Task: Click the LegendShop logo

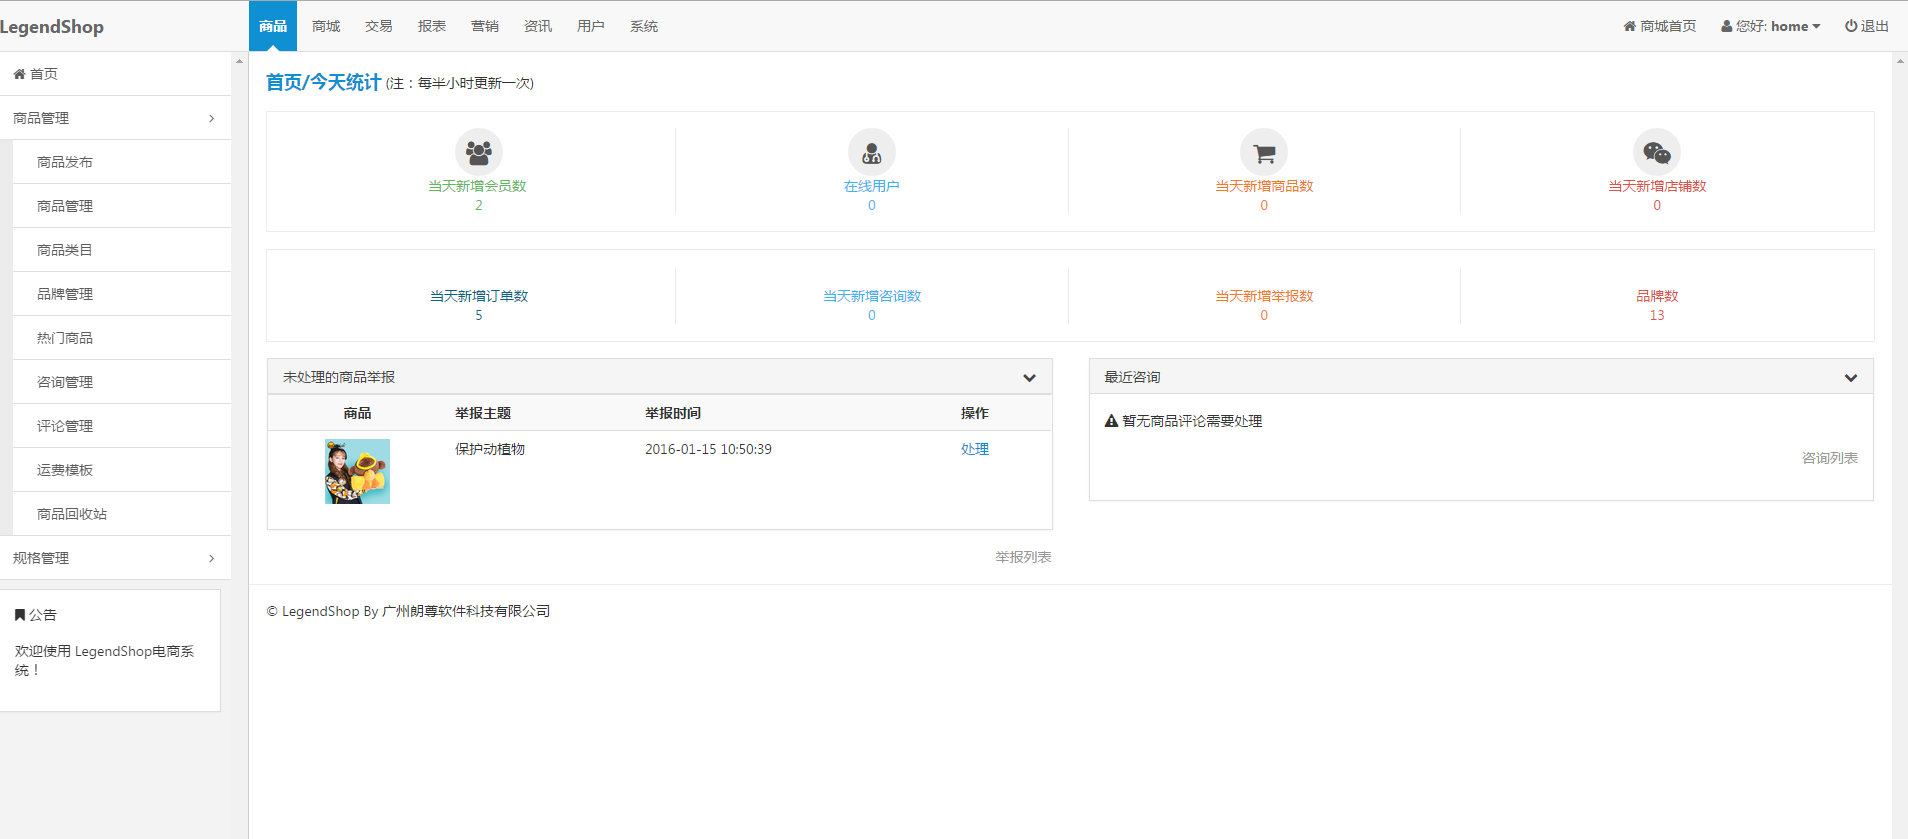Action: pyautogui.click(x=52, y=27)
